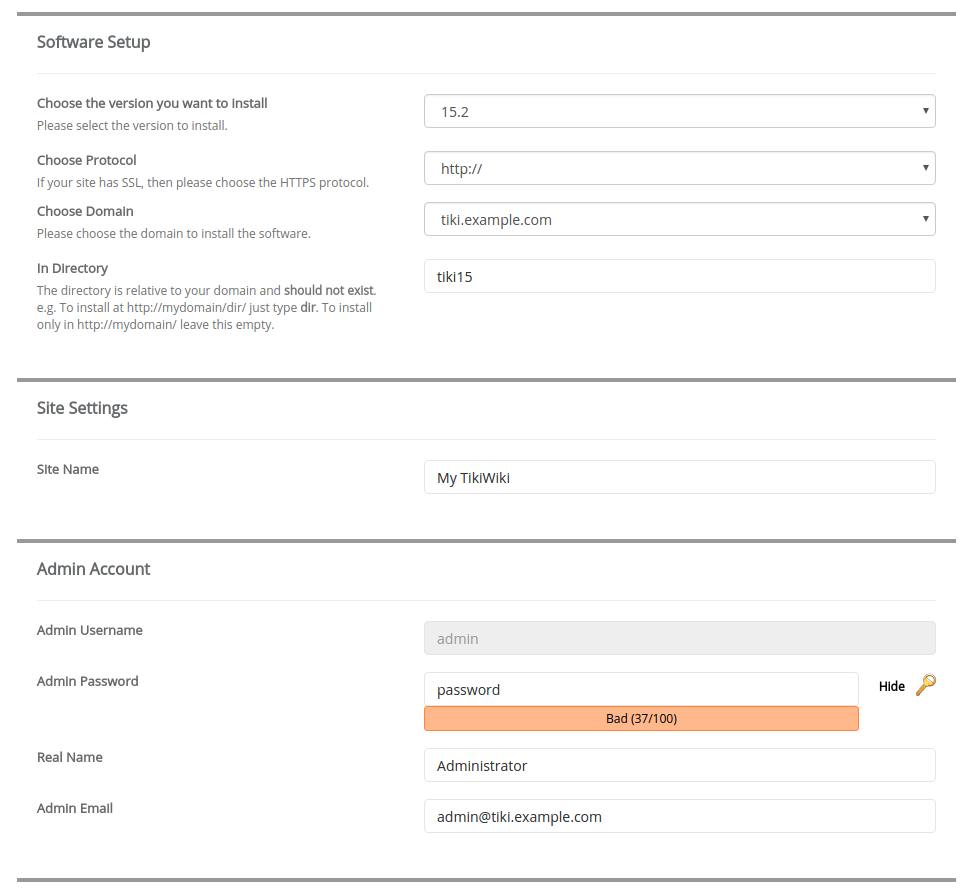Click the Software Setup section heading
The width and height of the screenshot is (971, 893).
point(94,42)
